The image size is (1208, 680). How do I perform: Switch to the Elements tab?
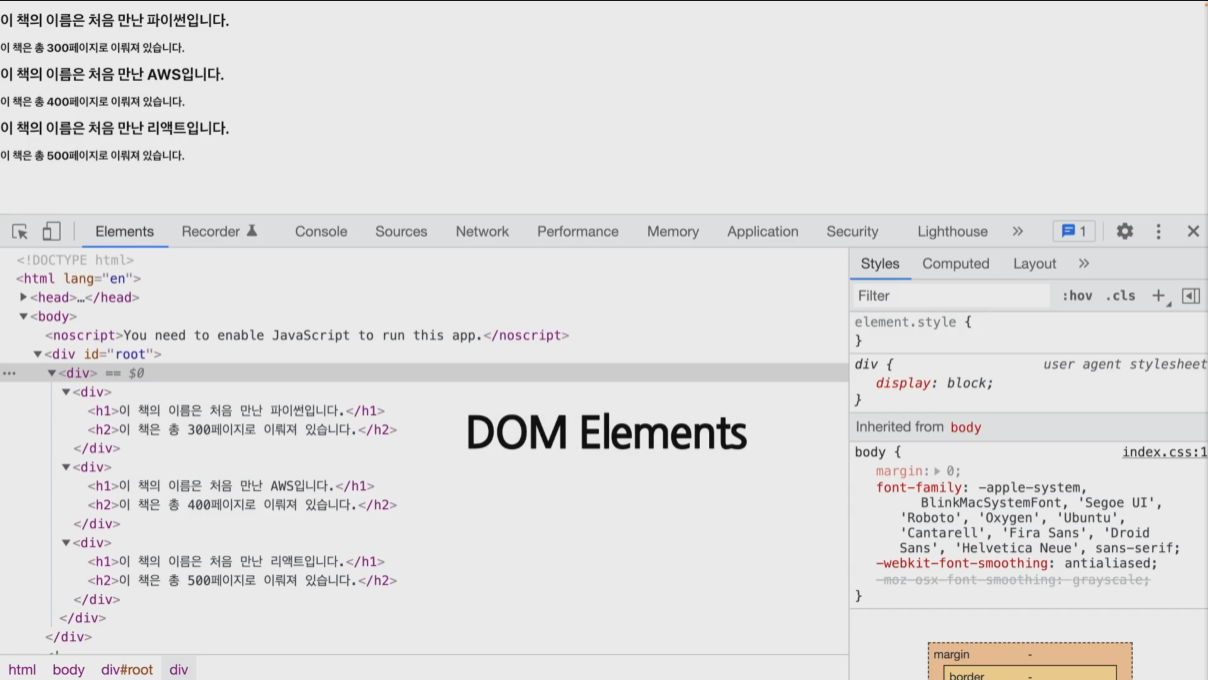tap(125, 231)
